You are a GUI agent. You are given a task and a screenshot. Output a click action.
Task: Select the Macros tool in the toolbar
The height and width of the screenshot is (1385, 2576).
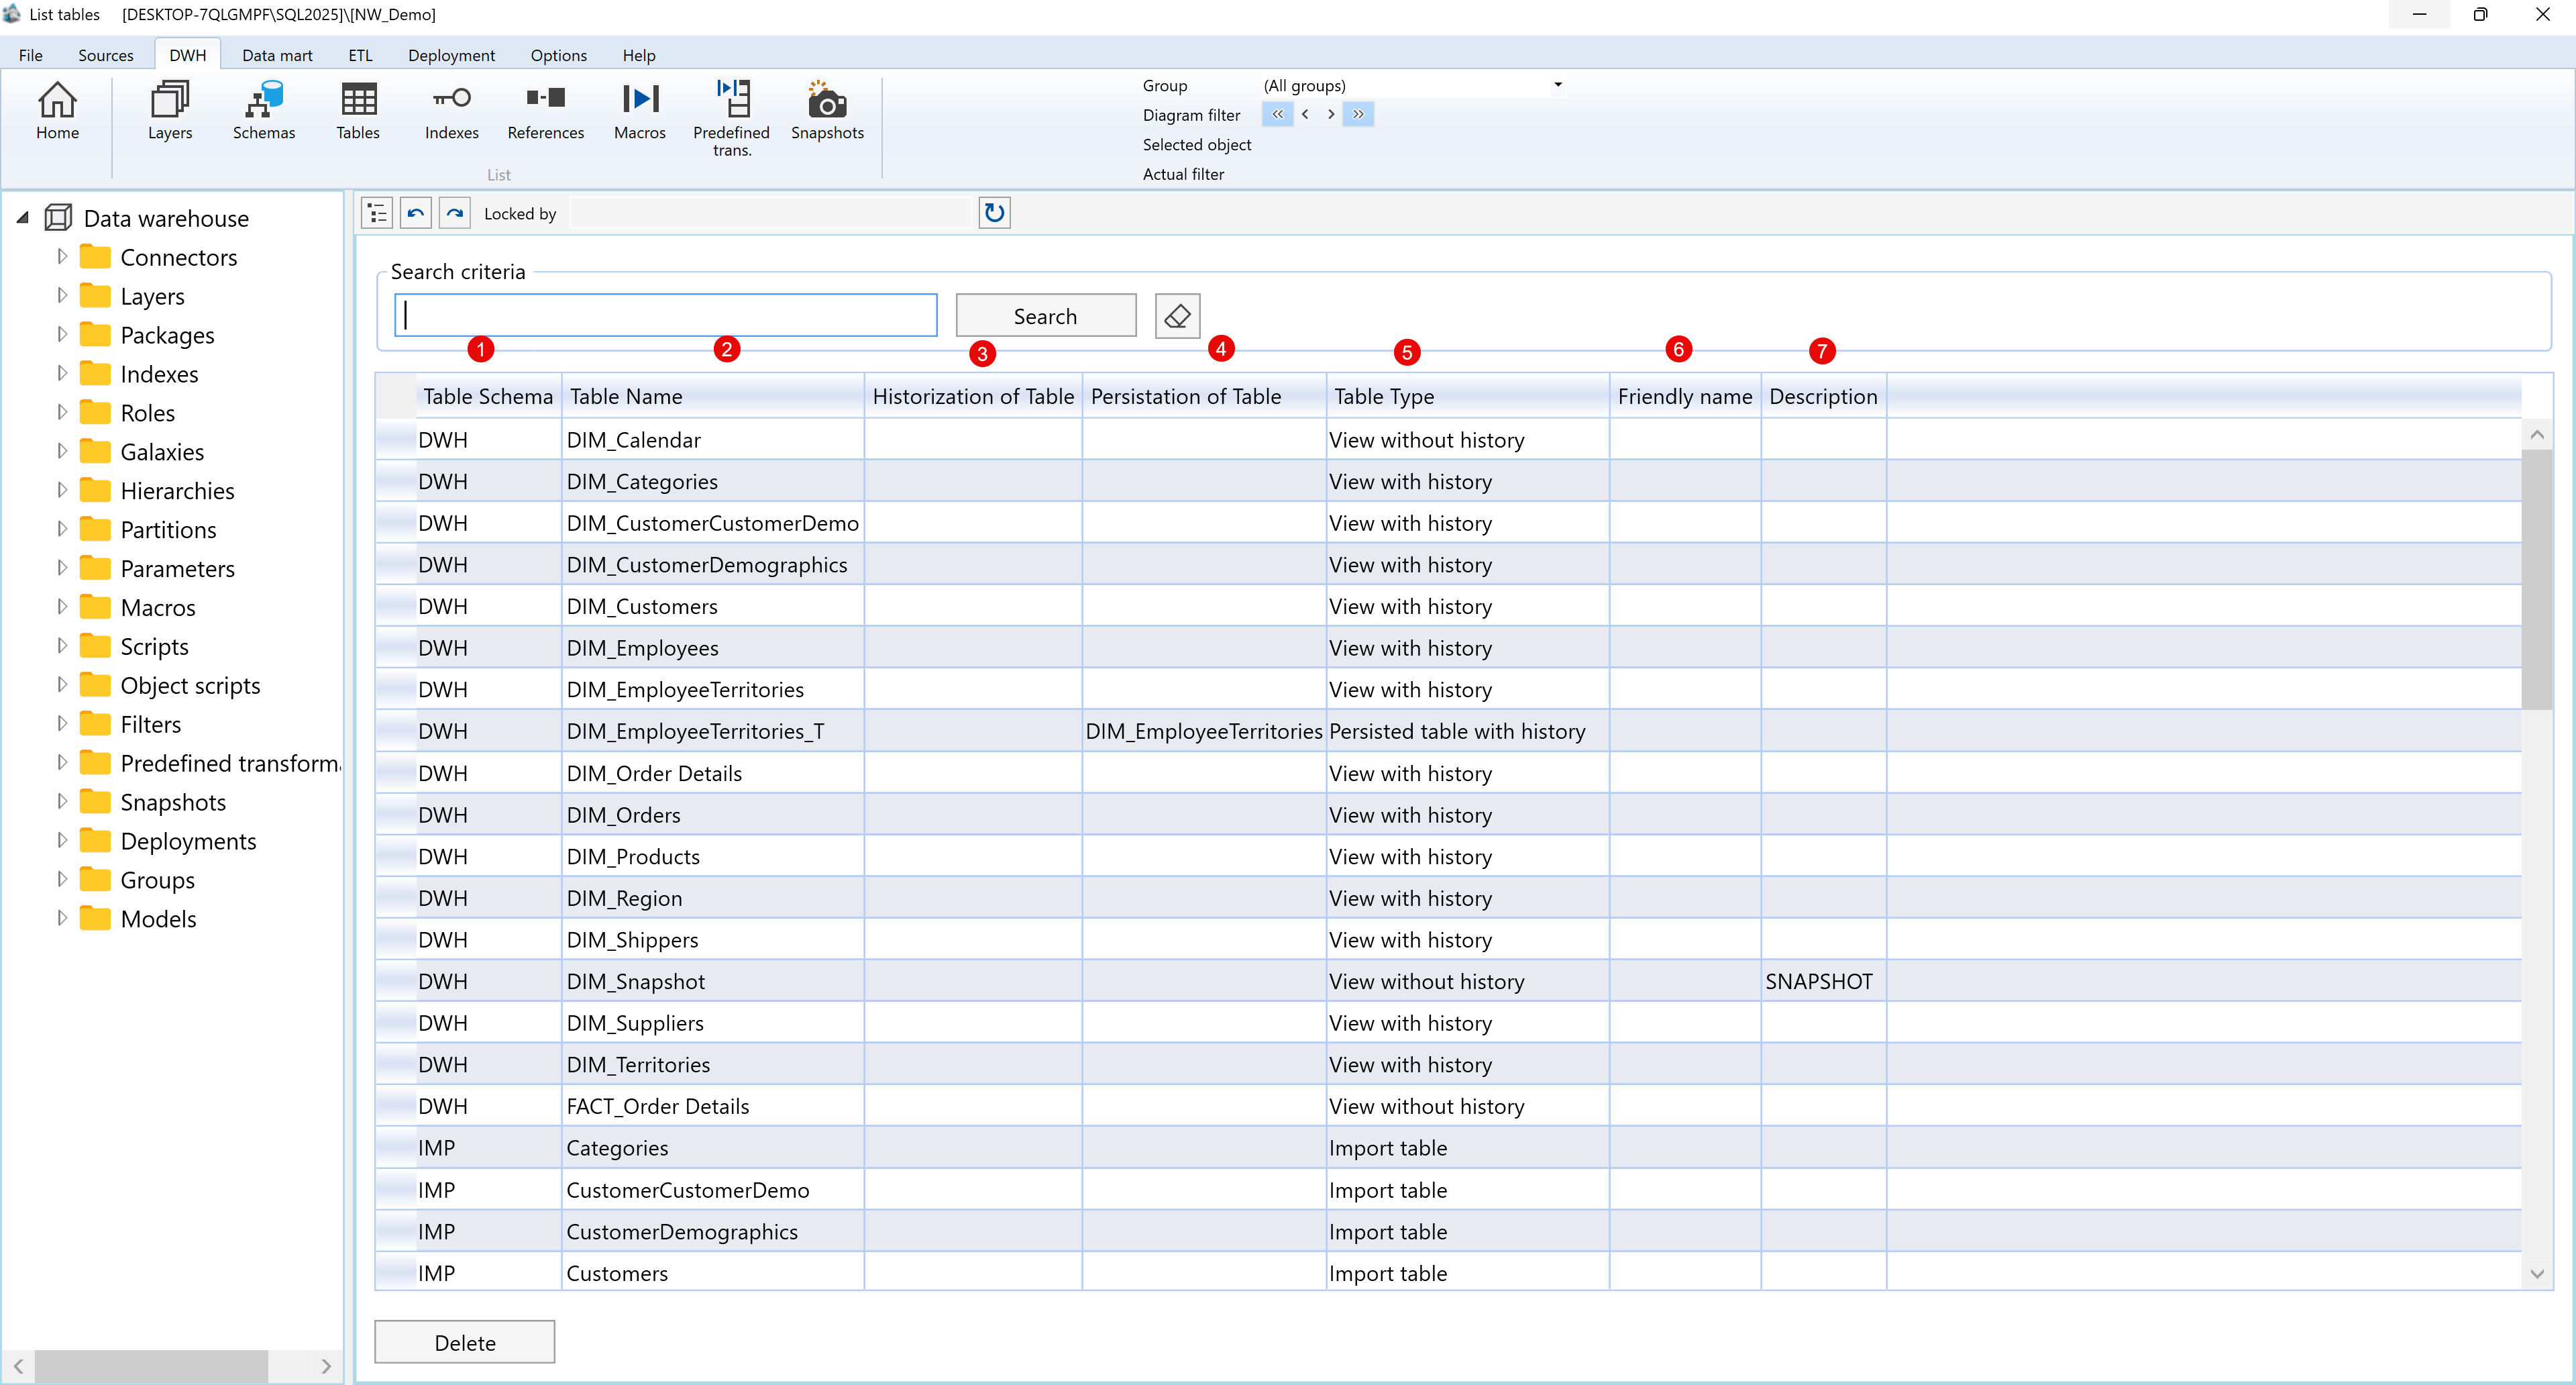tap(639, 112)
